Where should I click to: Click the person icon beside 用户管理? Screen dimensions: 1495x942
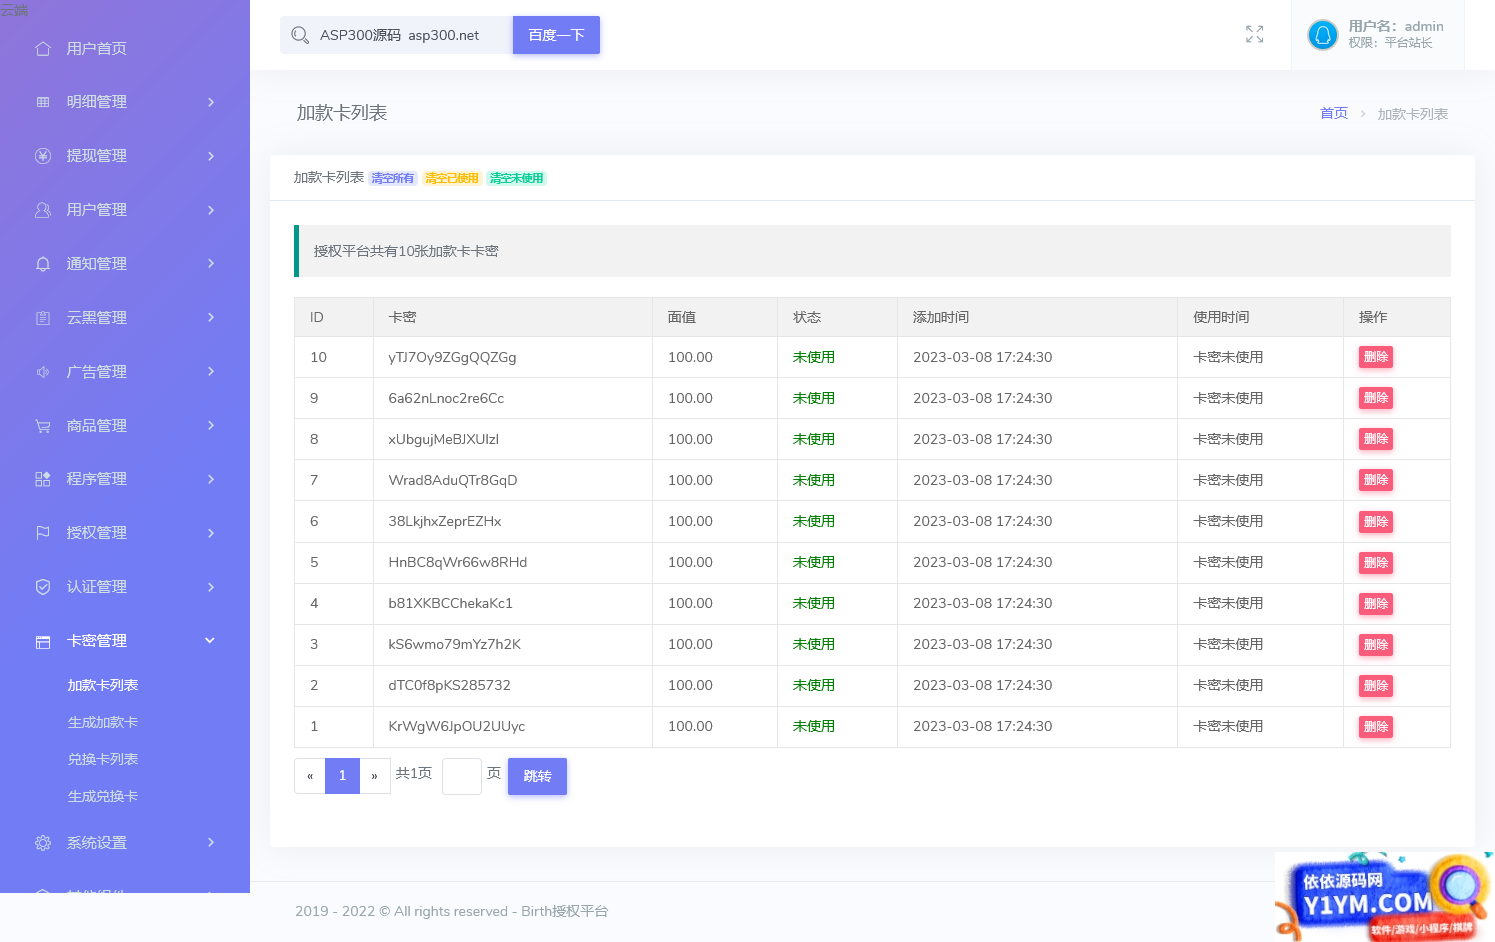43,210
